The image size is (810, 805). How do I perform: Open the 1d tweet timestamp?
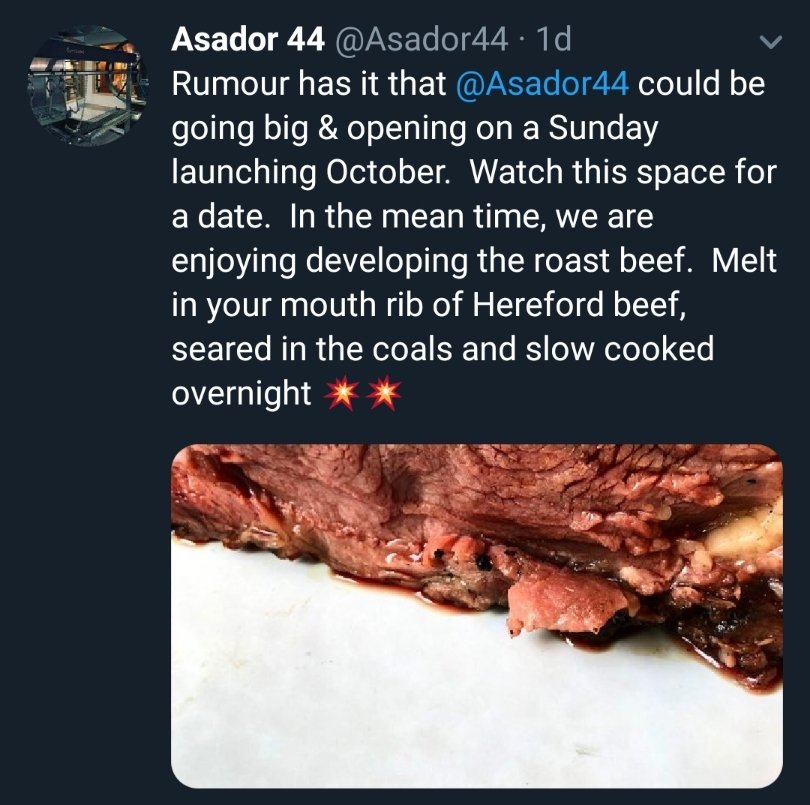(x=553, y=40)
